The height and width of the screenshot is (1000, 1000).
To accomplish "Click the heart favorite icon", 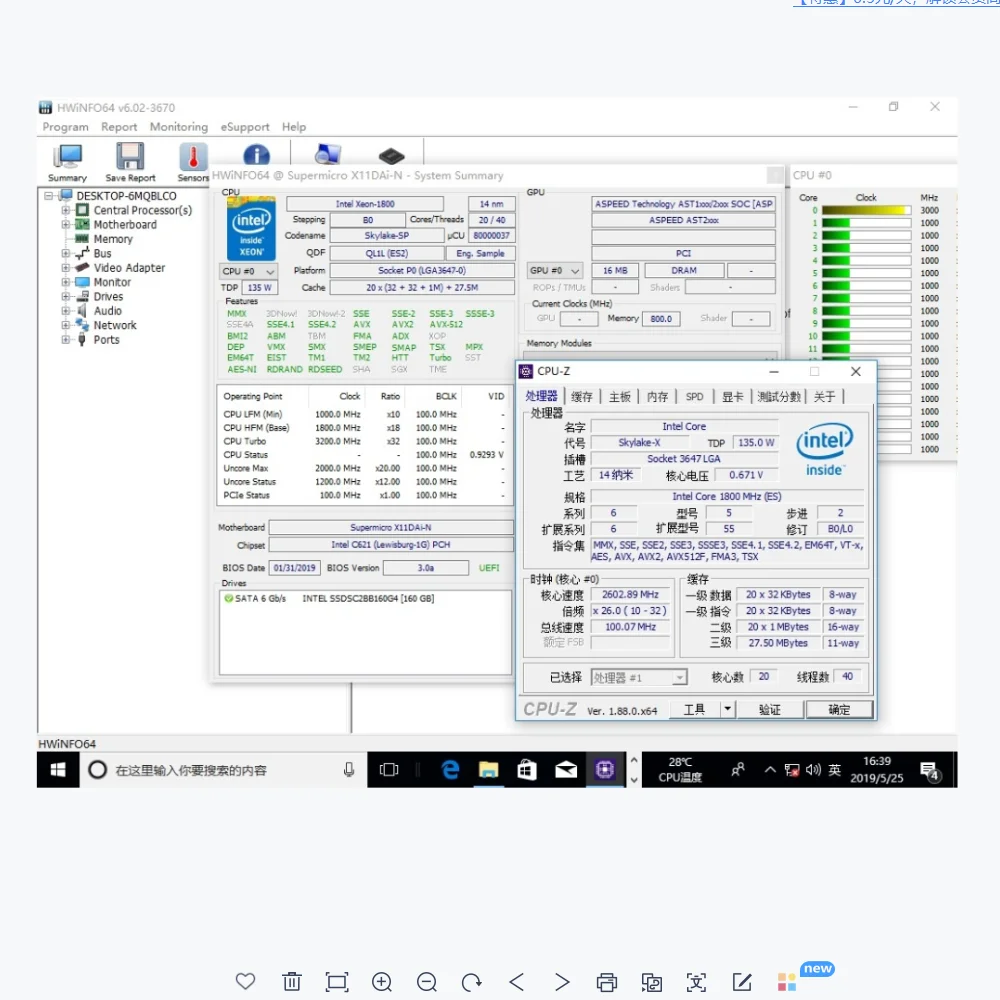I will pyautogui.click(x=246, y=982).
